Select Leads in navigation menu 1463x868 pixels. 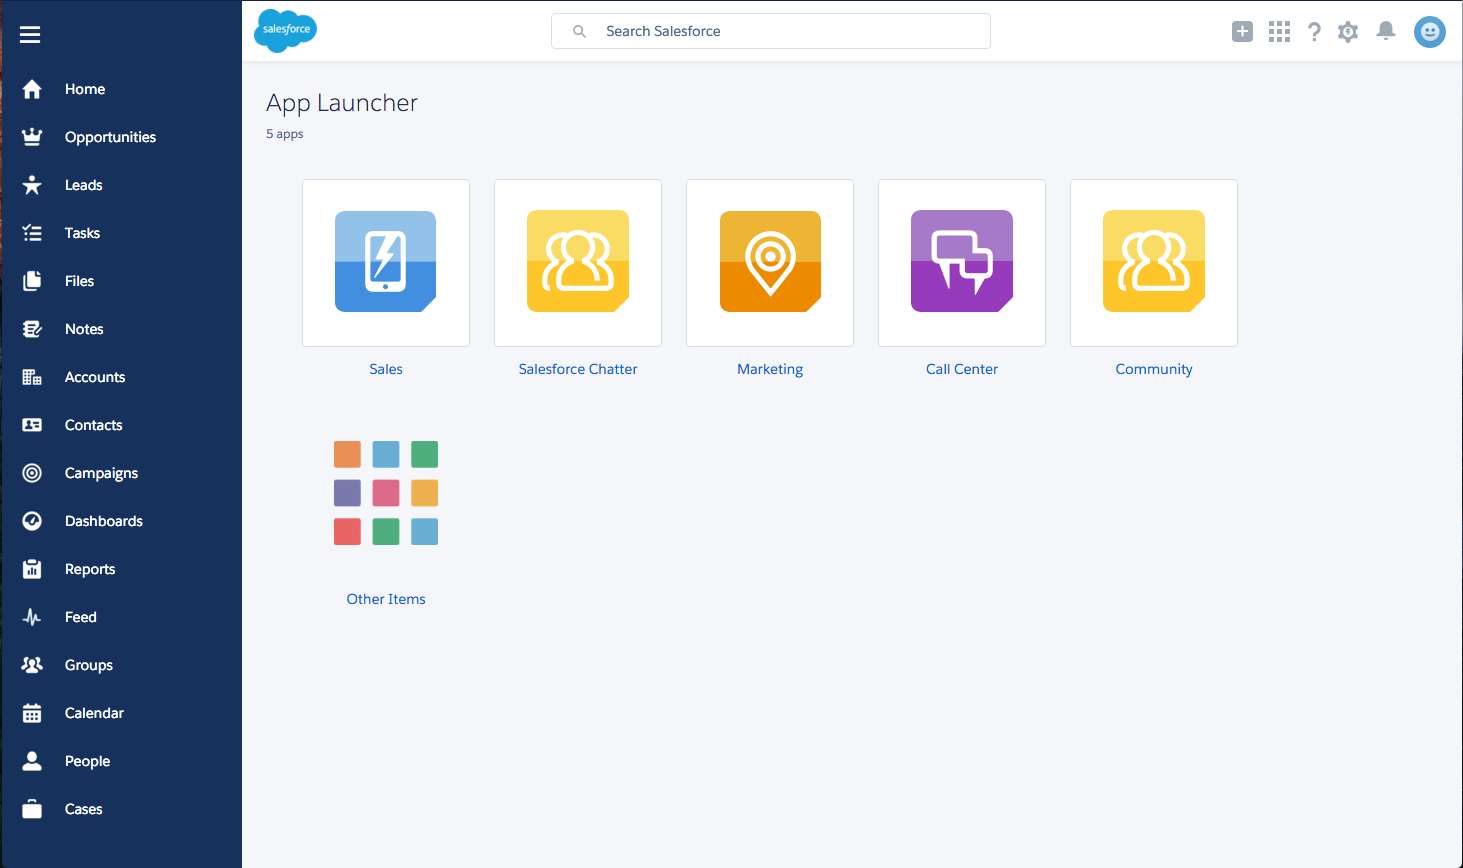pyautogui.click(x=84, y=185)
